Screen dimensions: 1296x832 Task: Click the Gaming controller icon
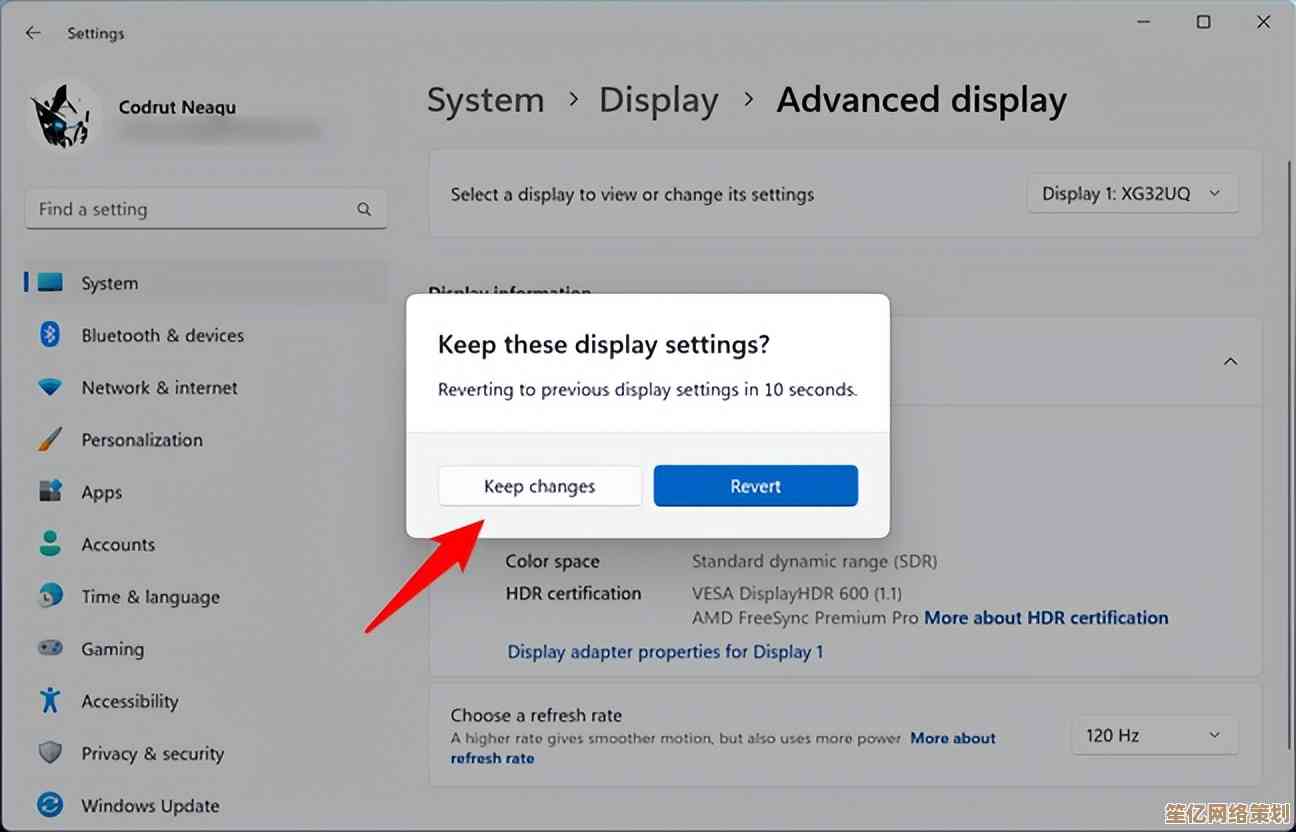tap(50, 649)
